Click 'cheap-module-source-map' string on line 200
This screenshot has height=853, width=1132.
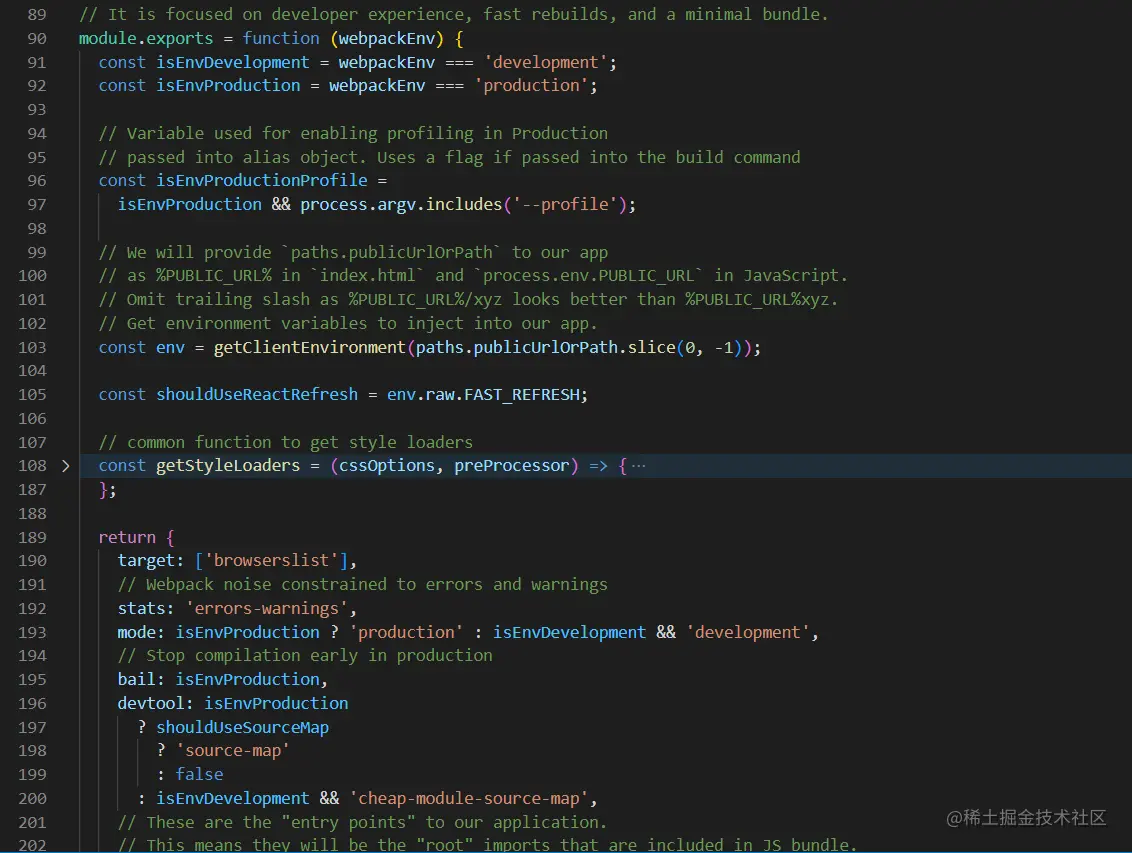(469, 799)
